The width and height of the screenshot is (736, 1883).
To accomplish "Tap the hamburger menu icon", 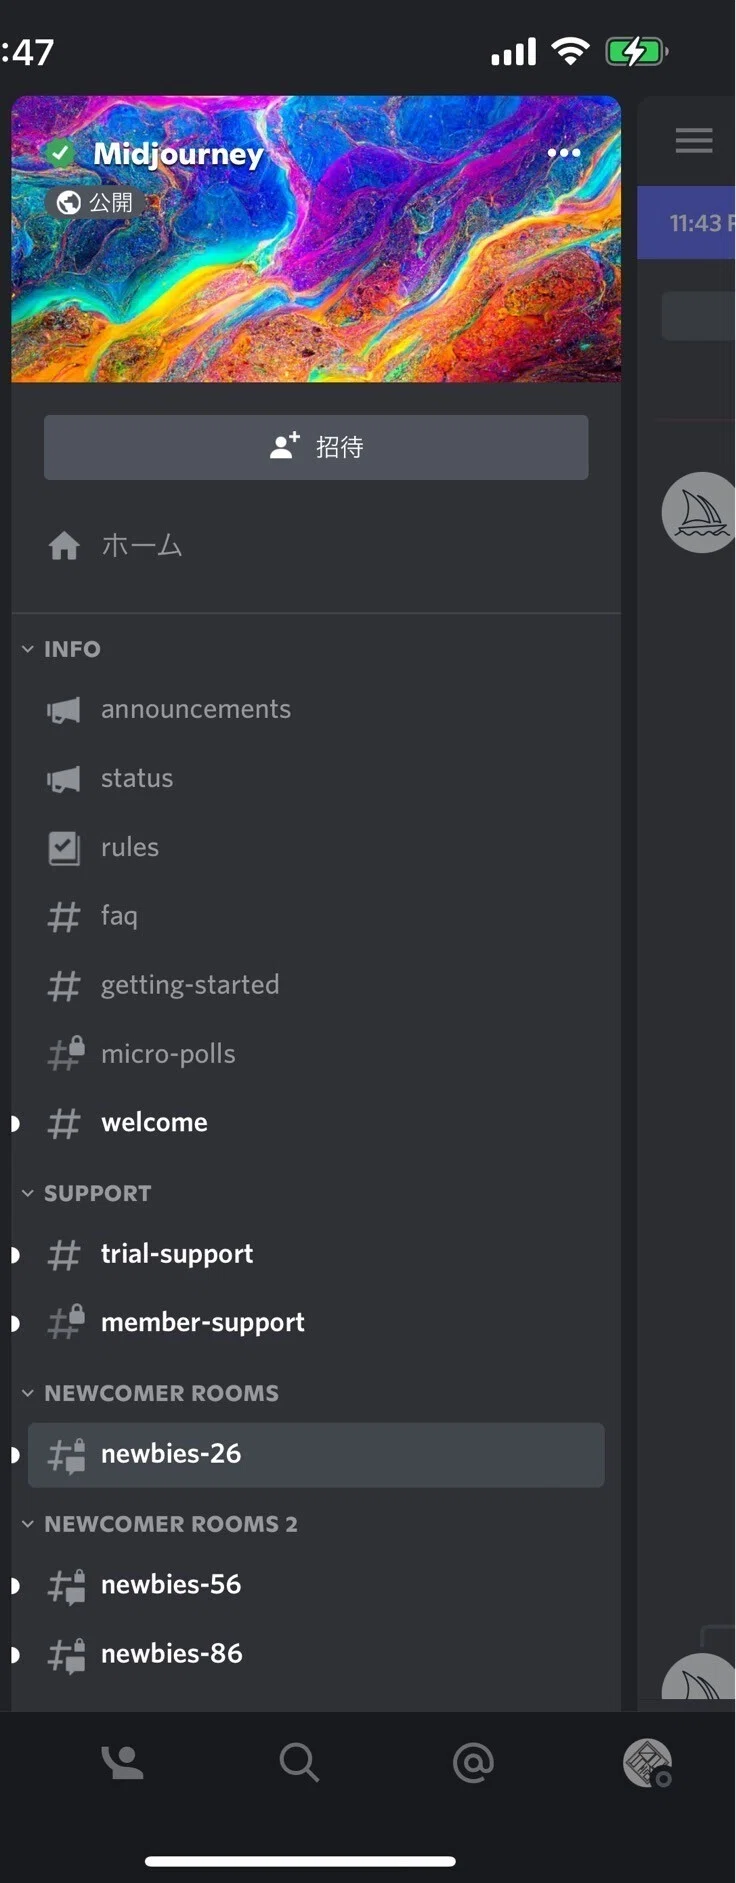I will coord(694,140).
